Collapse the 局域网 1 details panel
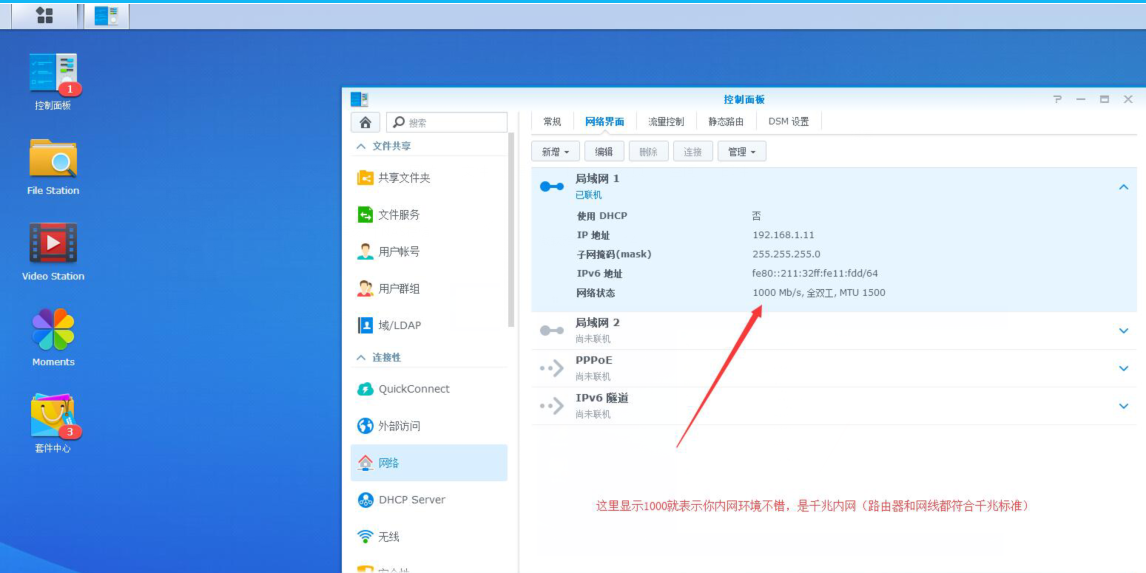Viewport: 1146px width, 573px height. pos(1123,187)
